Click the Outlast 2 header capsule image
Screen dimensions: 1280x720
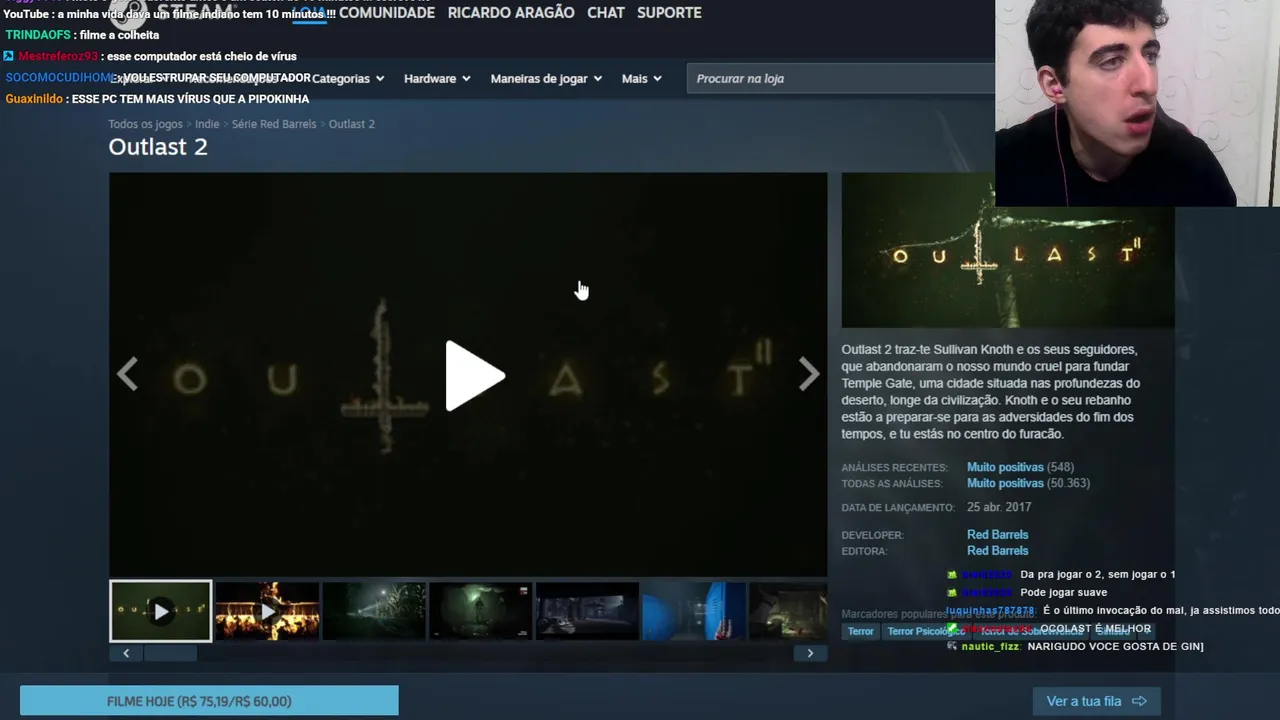click(1008, 250)
